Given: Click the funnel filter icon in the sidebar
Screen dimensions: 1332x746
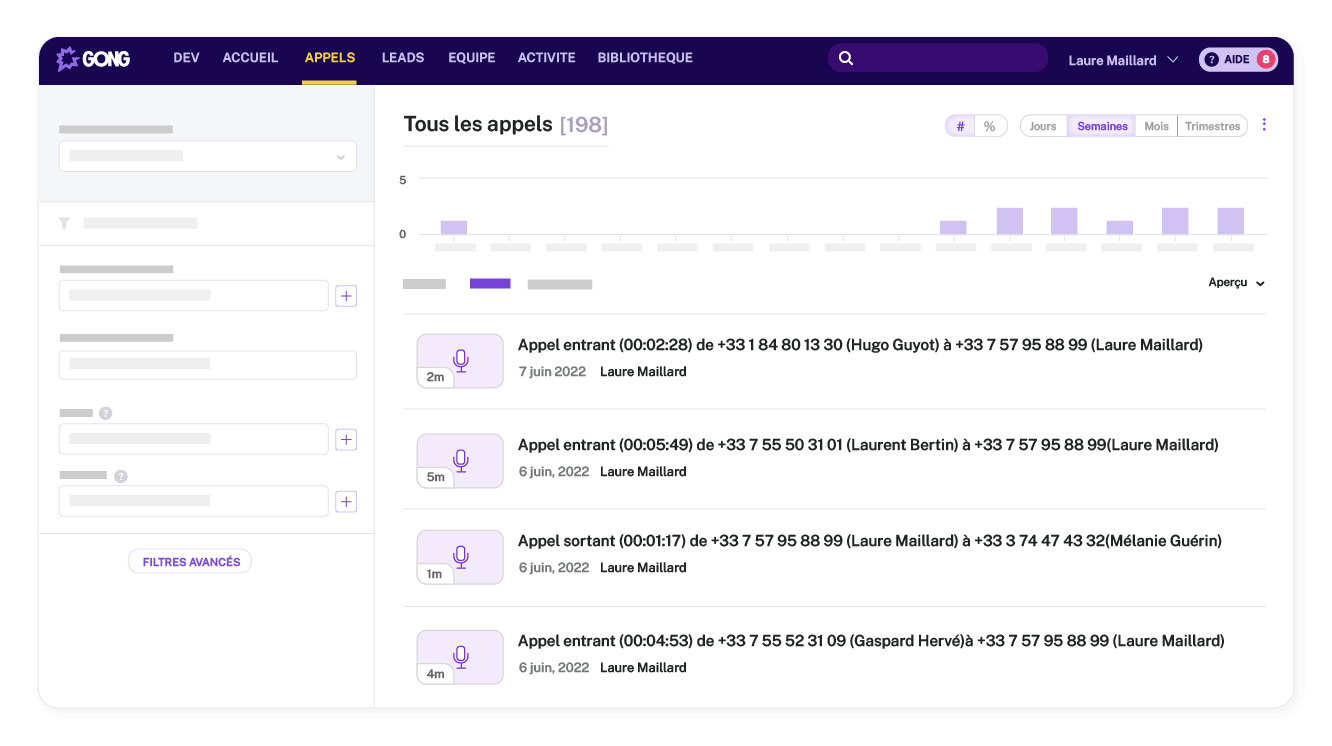Looking at the screenshot, I should click(64, 223).
